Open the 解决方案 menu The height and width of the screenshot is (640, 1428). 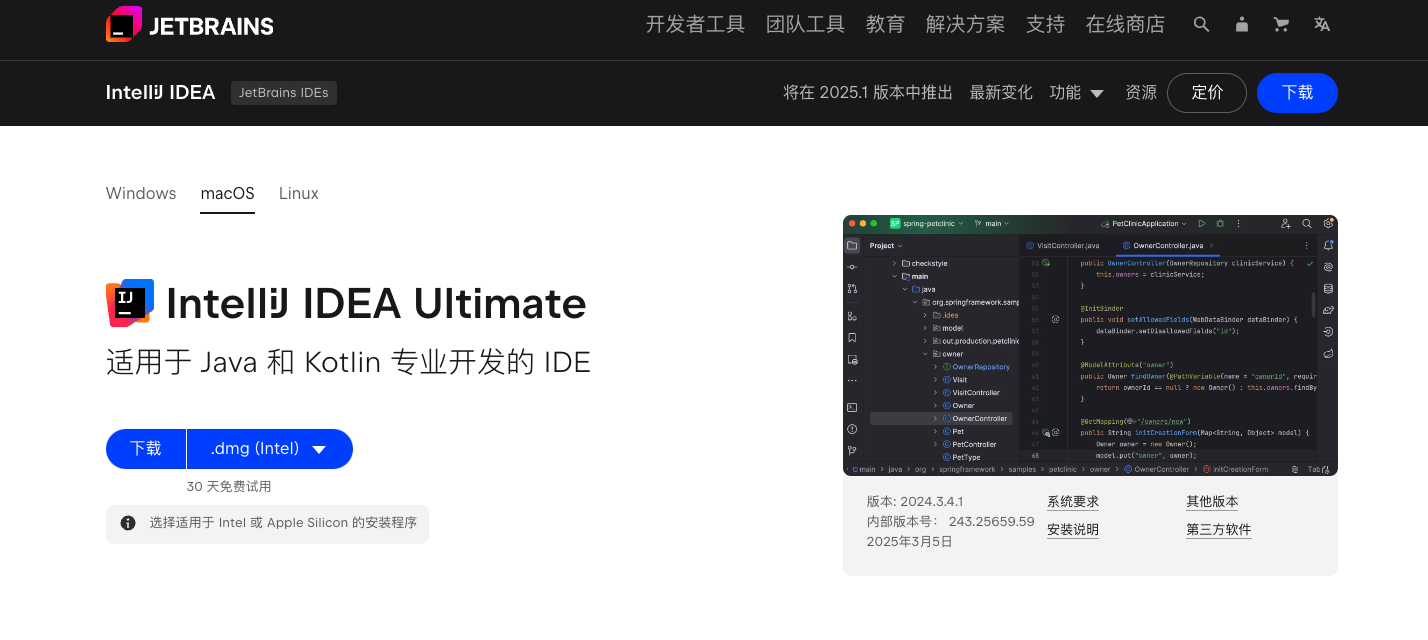pyautogui.click(x=965, y=25)
